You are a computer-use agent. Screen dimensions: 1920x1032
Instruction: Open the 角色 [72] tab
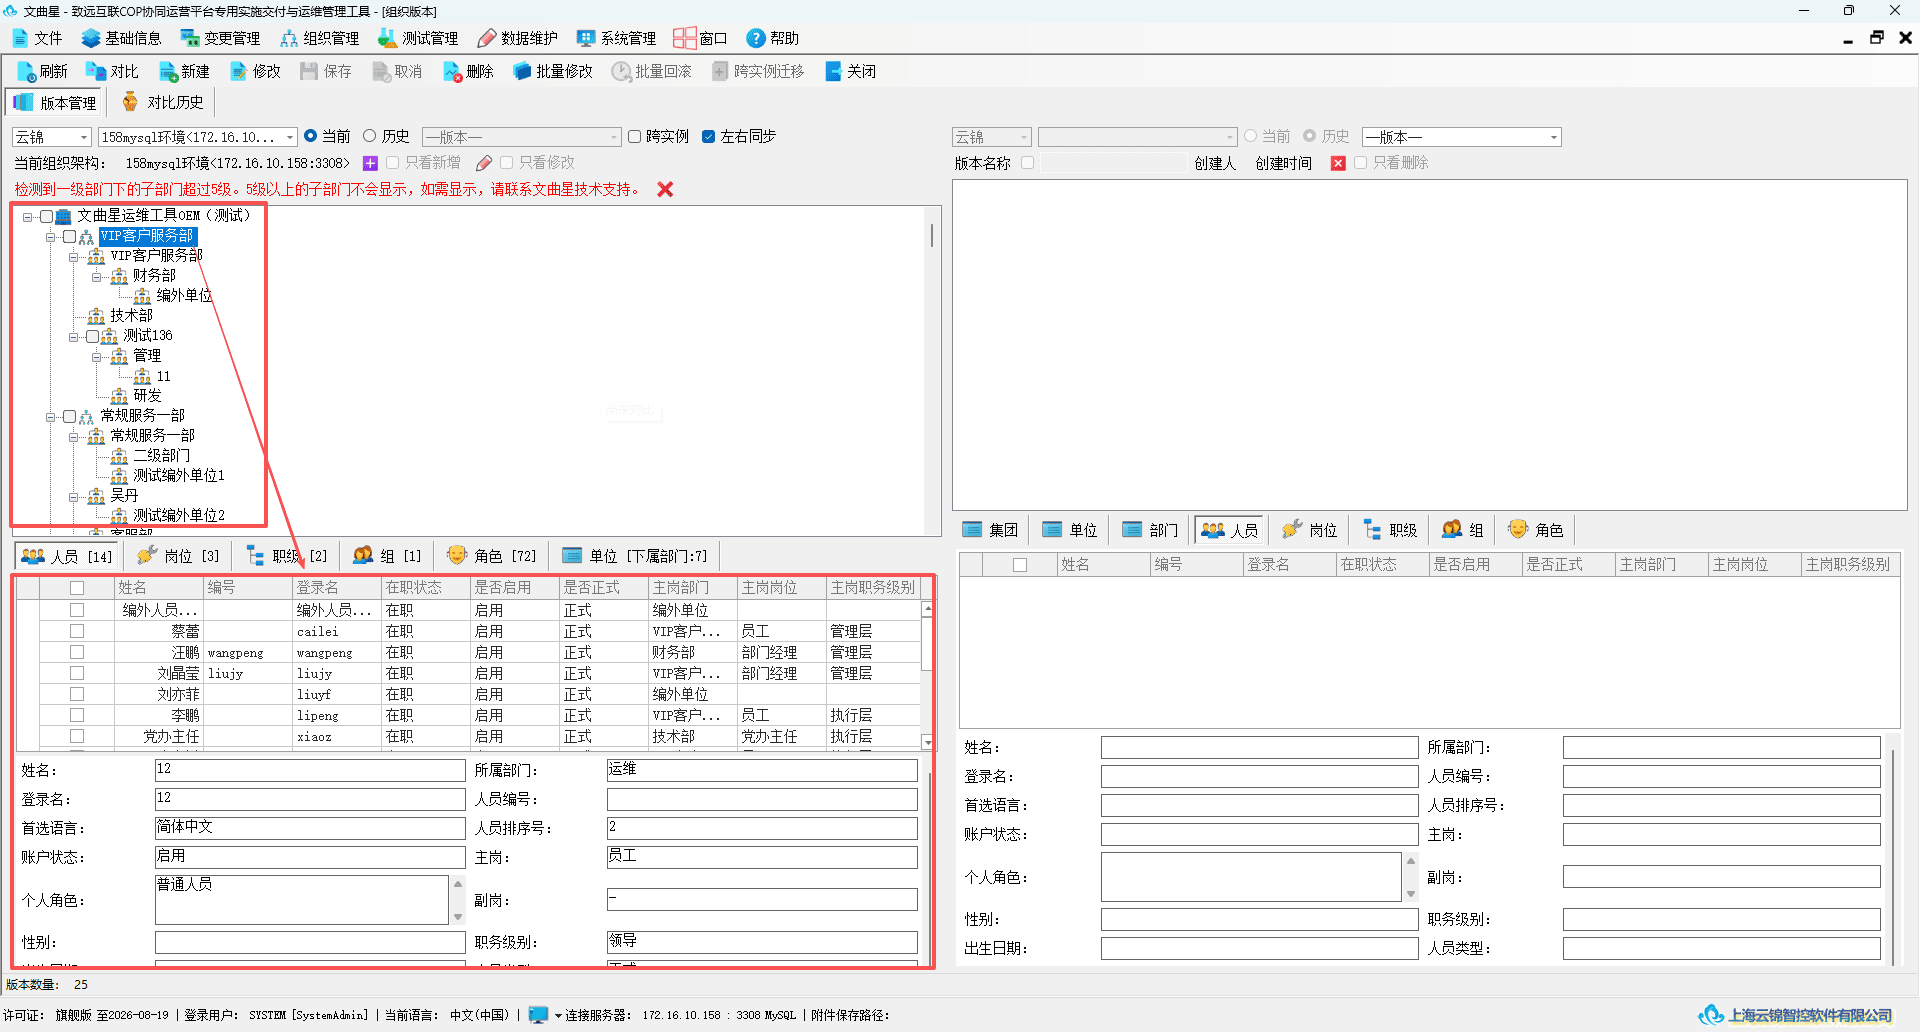pyautogui.click(x=492, y=556)
